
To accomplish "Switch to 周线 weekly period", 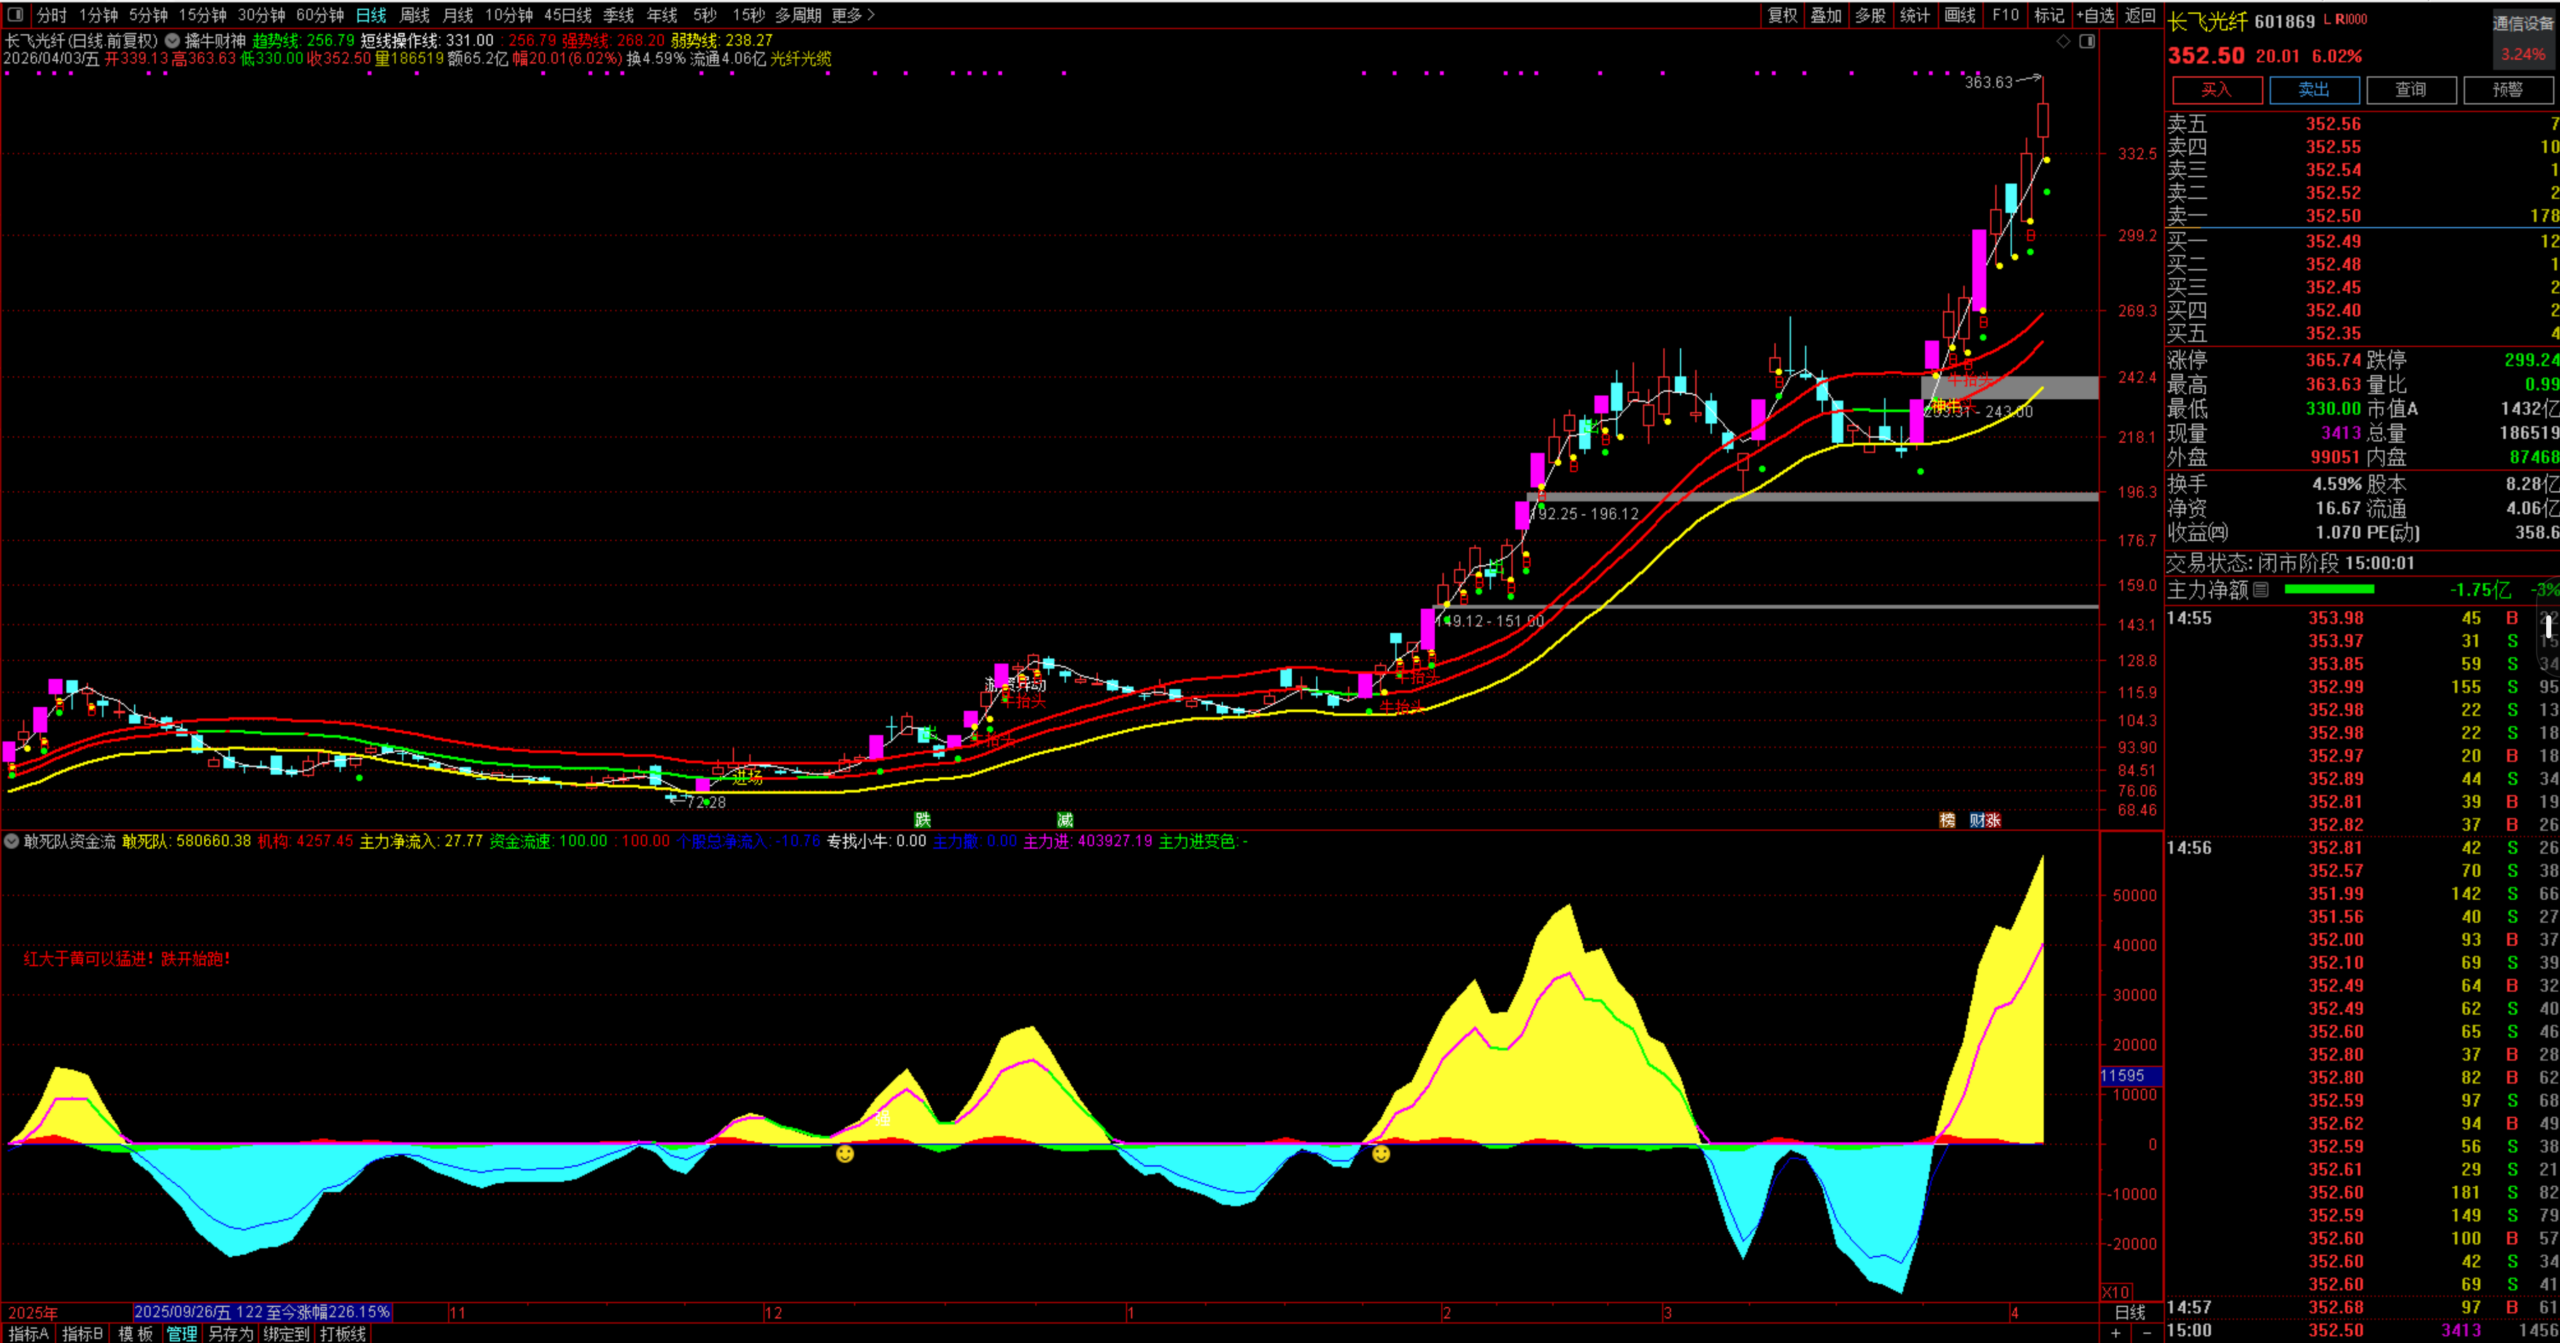I will [414, 15].
